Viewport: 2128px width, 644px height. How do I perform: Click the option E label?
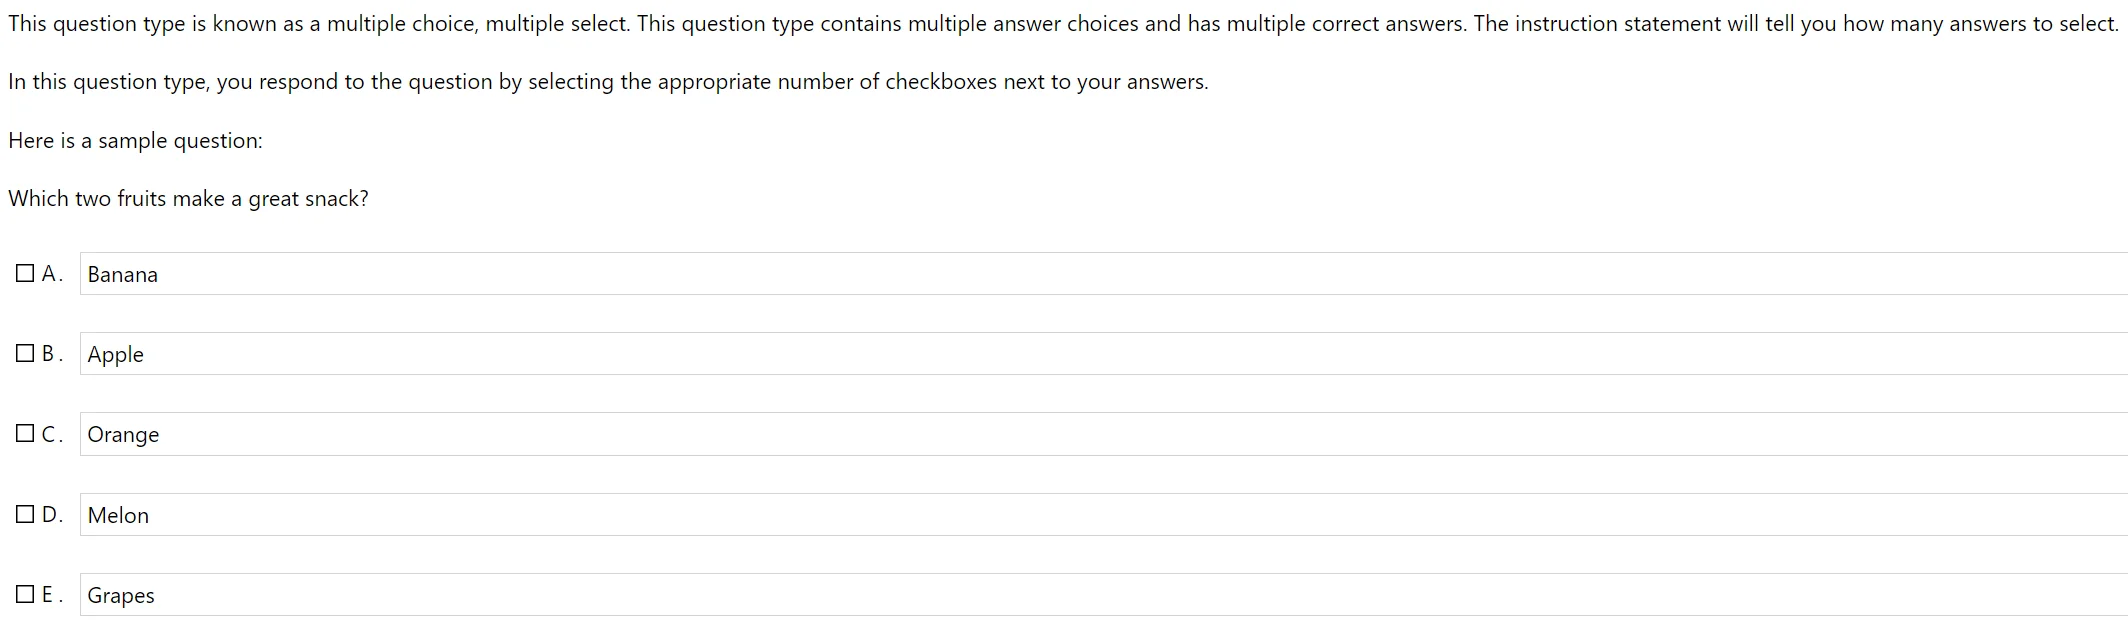[51, 592]
